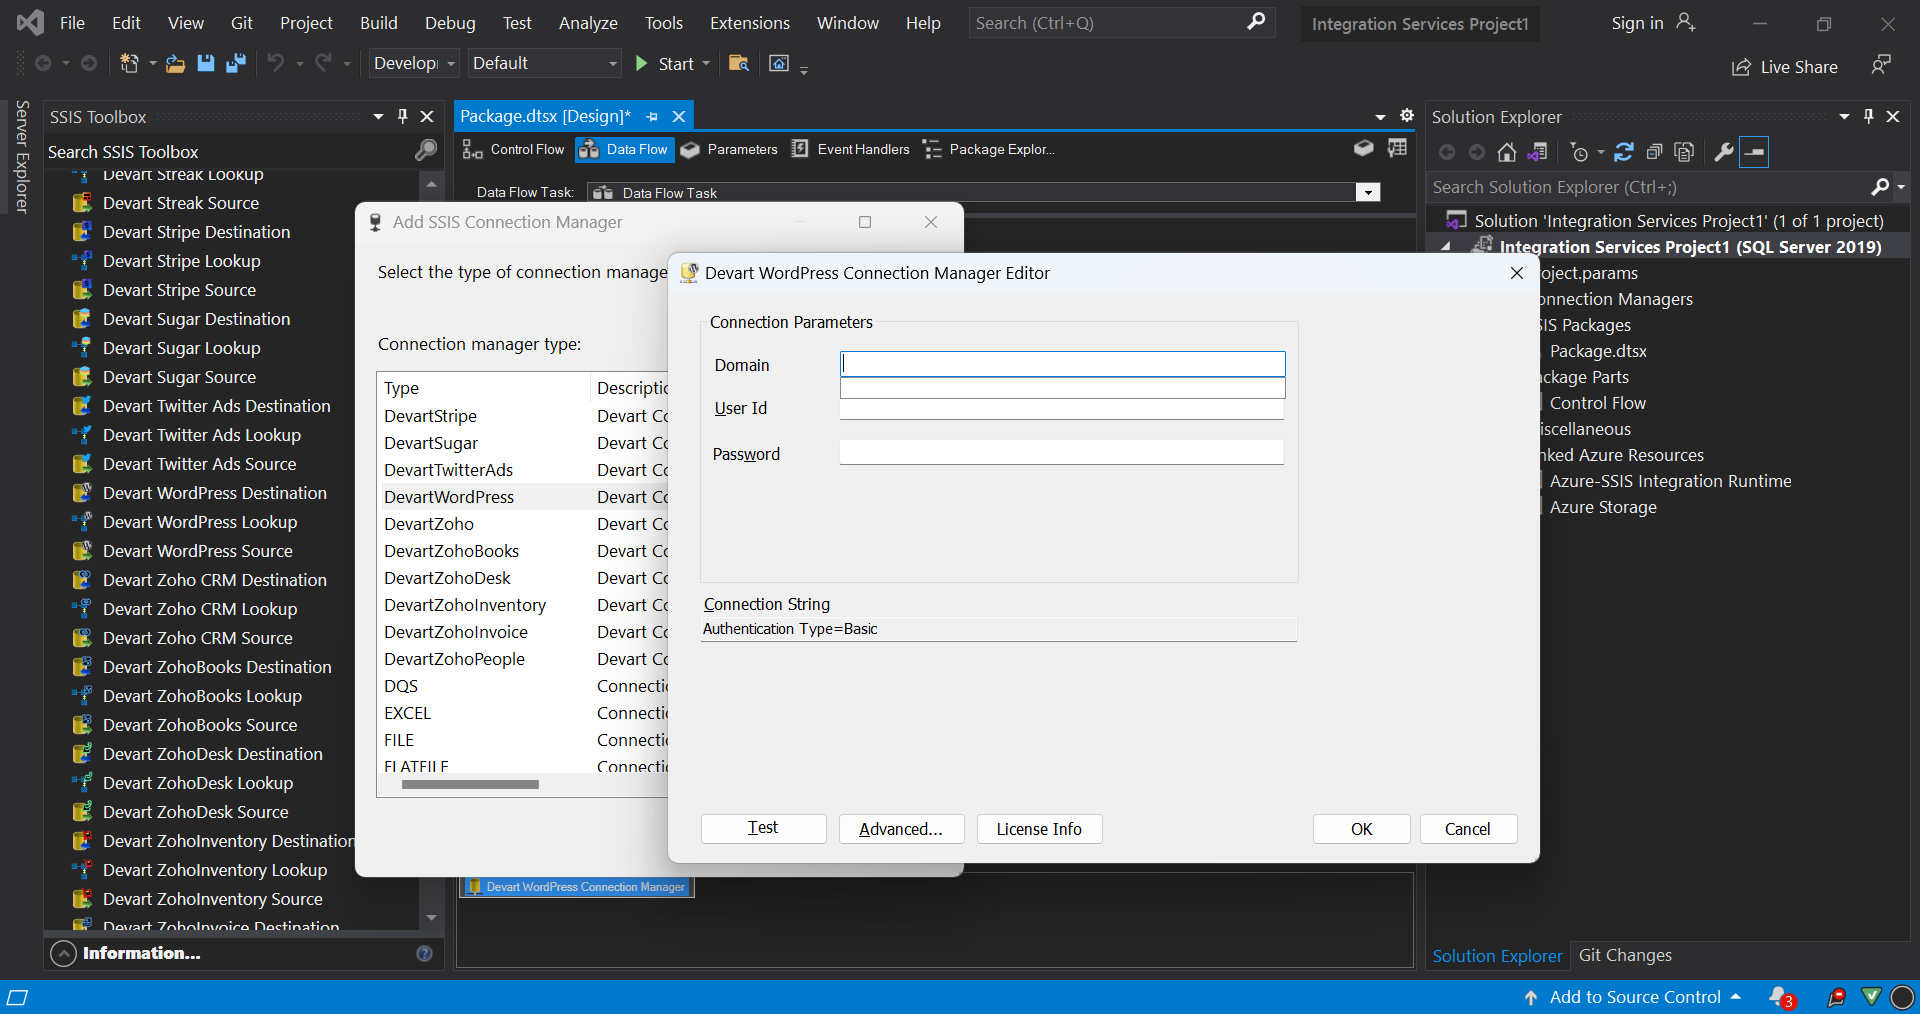
Task: Click the Devart Zoho CRM Source toolbox item
Action: pyautogui.click(x=197, y=638)
